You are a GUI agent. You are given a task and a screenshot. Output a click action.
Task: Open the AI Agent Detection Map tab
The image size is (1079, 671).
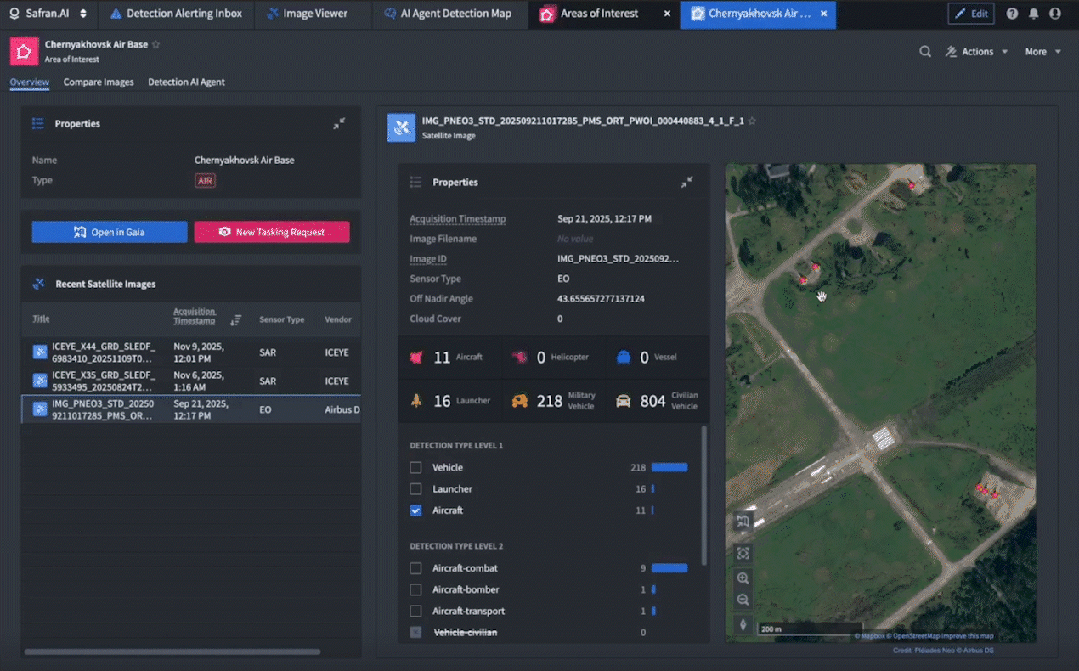(448, 13)
